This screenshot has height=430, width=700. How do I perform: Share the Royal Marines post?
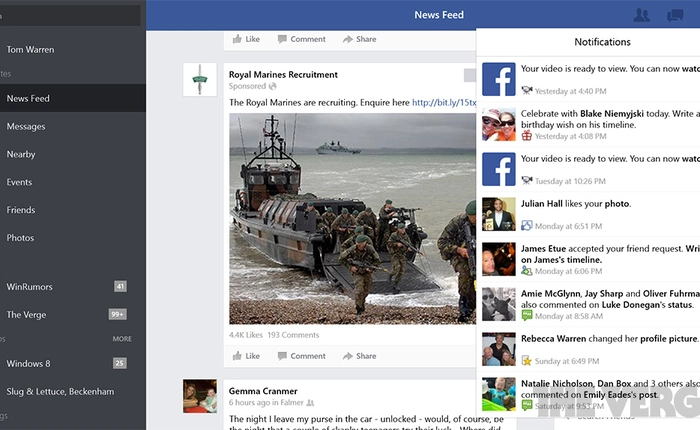(359, 356)
